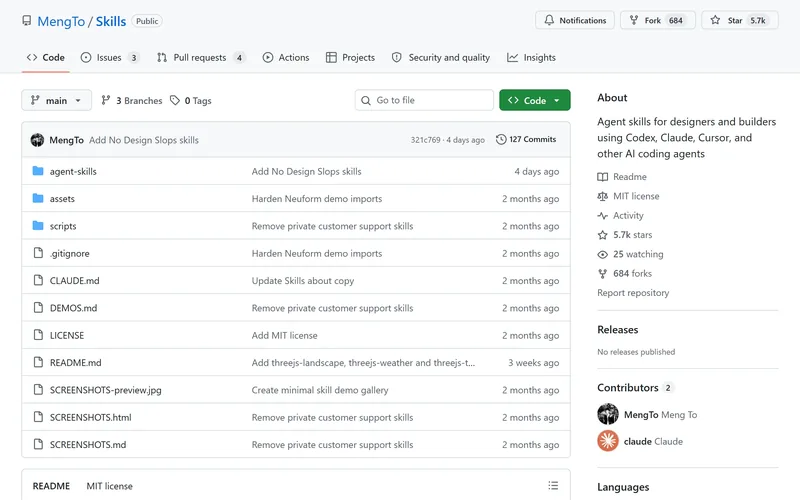Image resolution: width=800 pixels, height=500 pixels.
Task: Open commit message Add No Design Slops skills in header
Action: [x=144, y=140]
